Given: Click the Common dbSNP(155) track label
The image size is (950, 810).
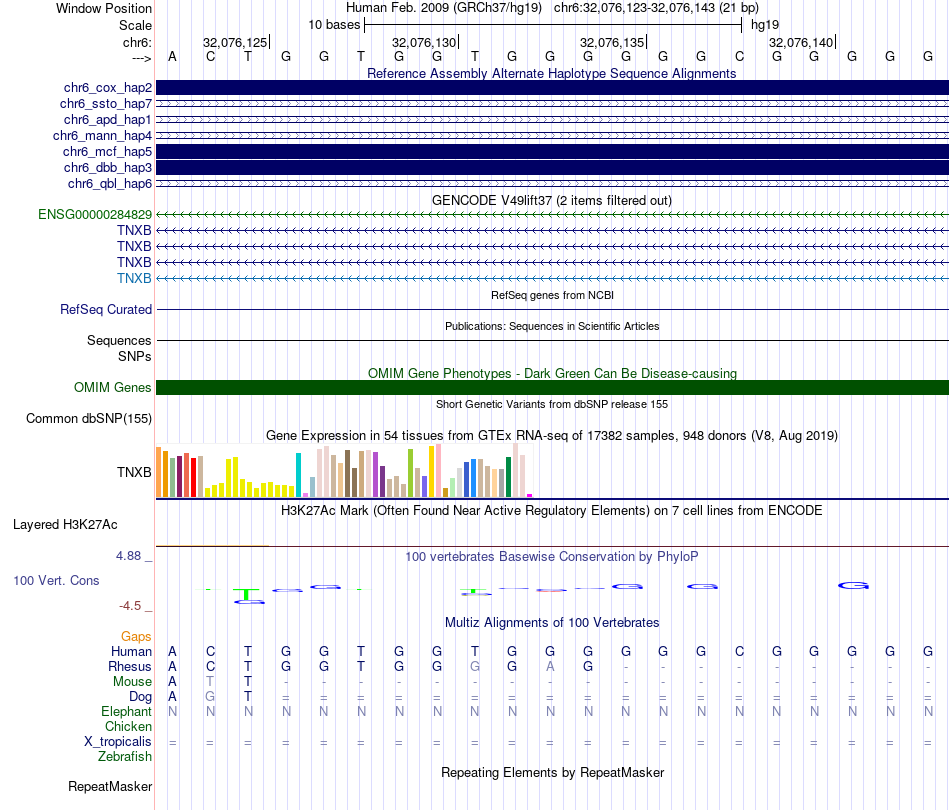Looking at the screenshot, I should pyautogui.click(x=88, y=419).
